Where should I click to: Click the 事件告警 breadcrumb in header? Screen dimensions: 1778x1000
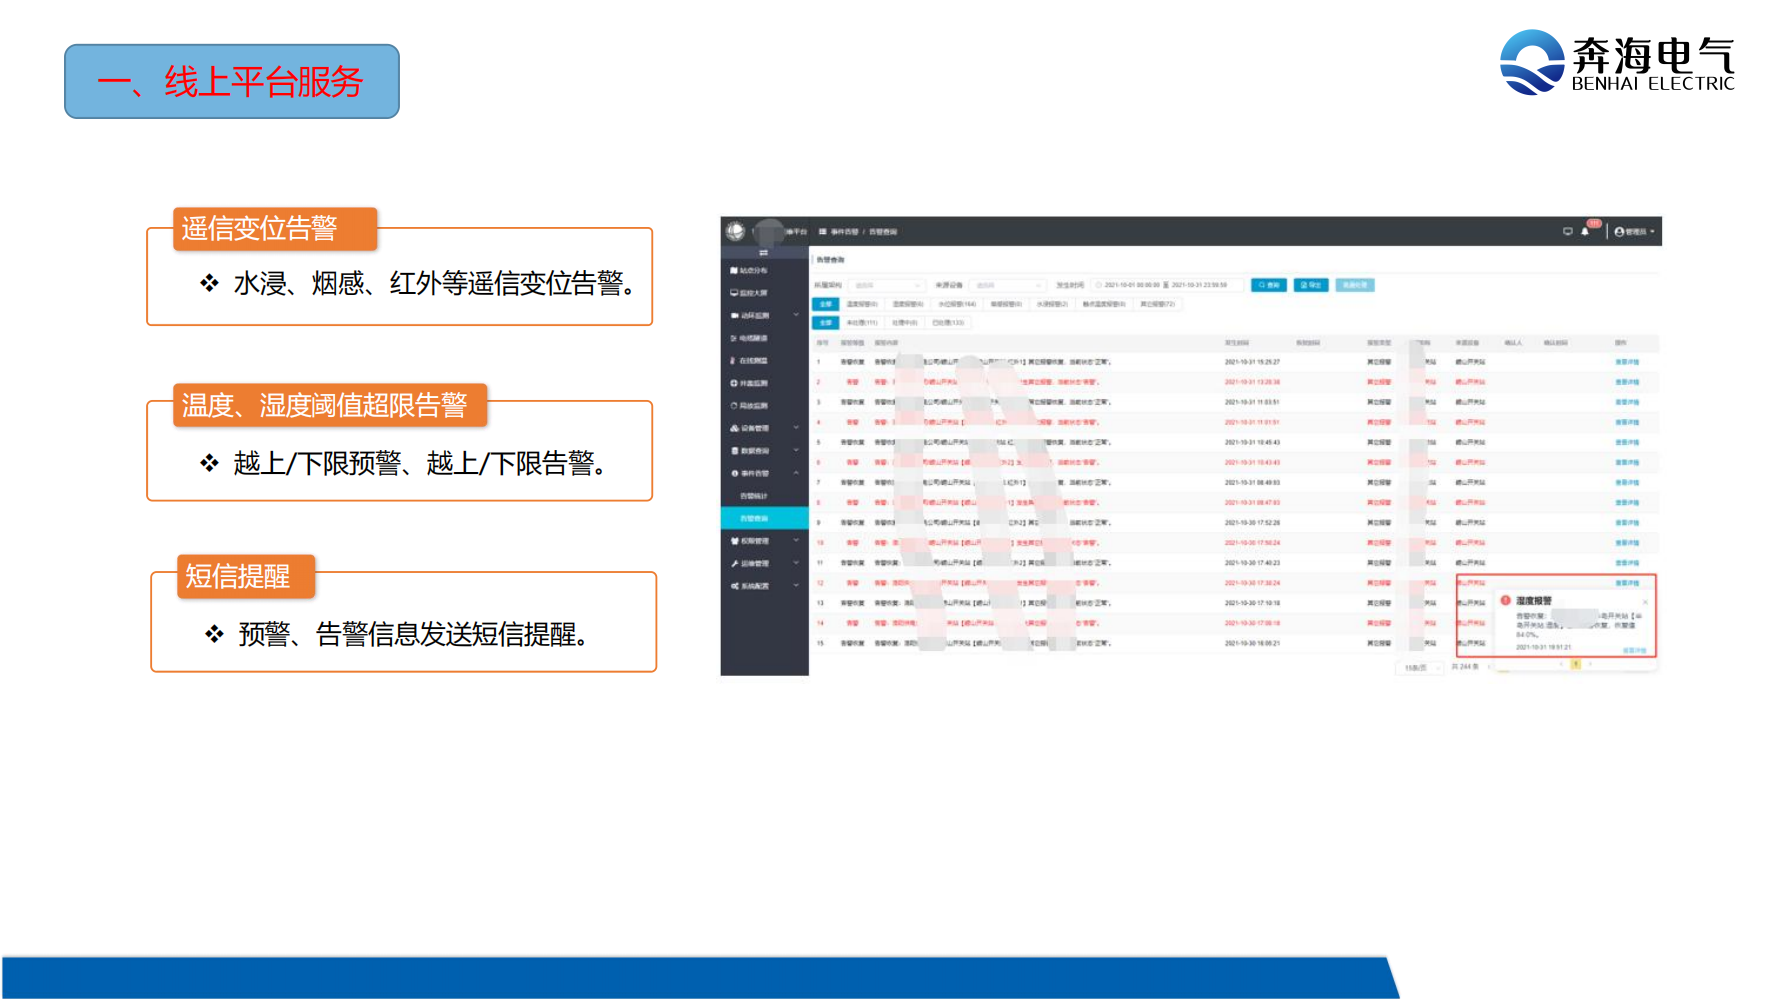[845, 232]
